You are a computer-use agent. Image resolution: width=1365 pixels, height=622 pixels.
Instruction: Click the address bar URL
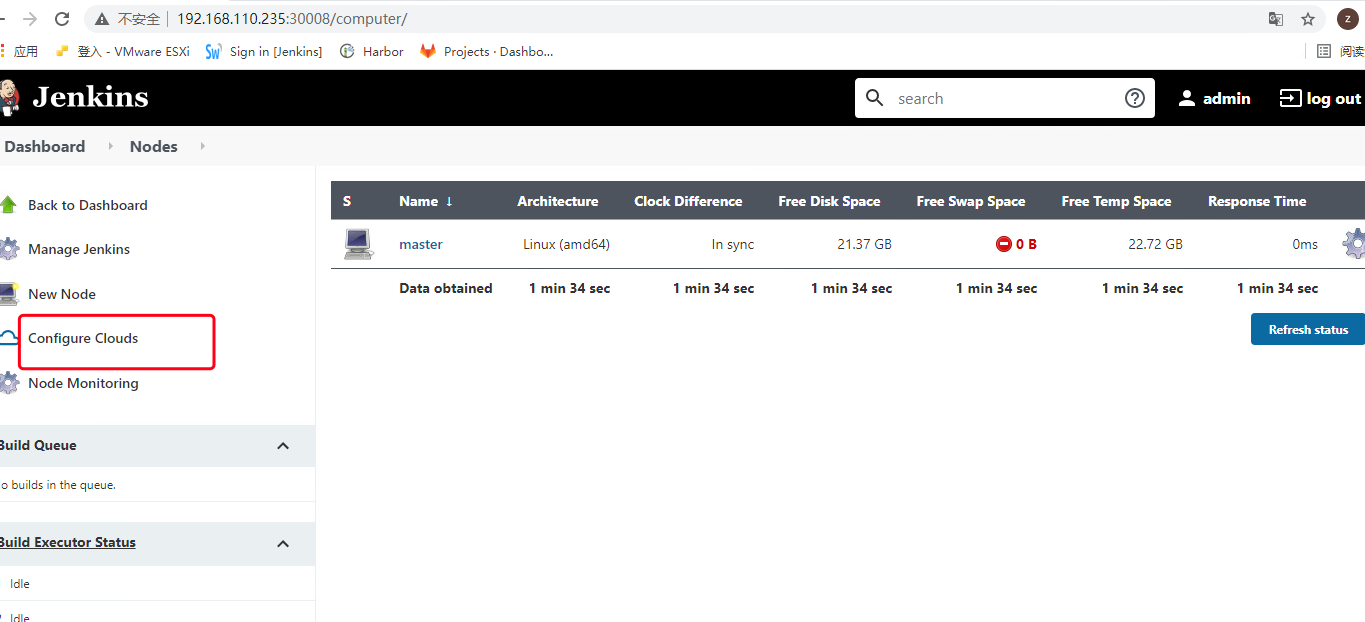(x=292, y=19)
